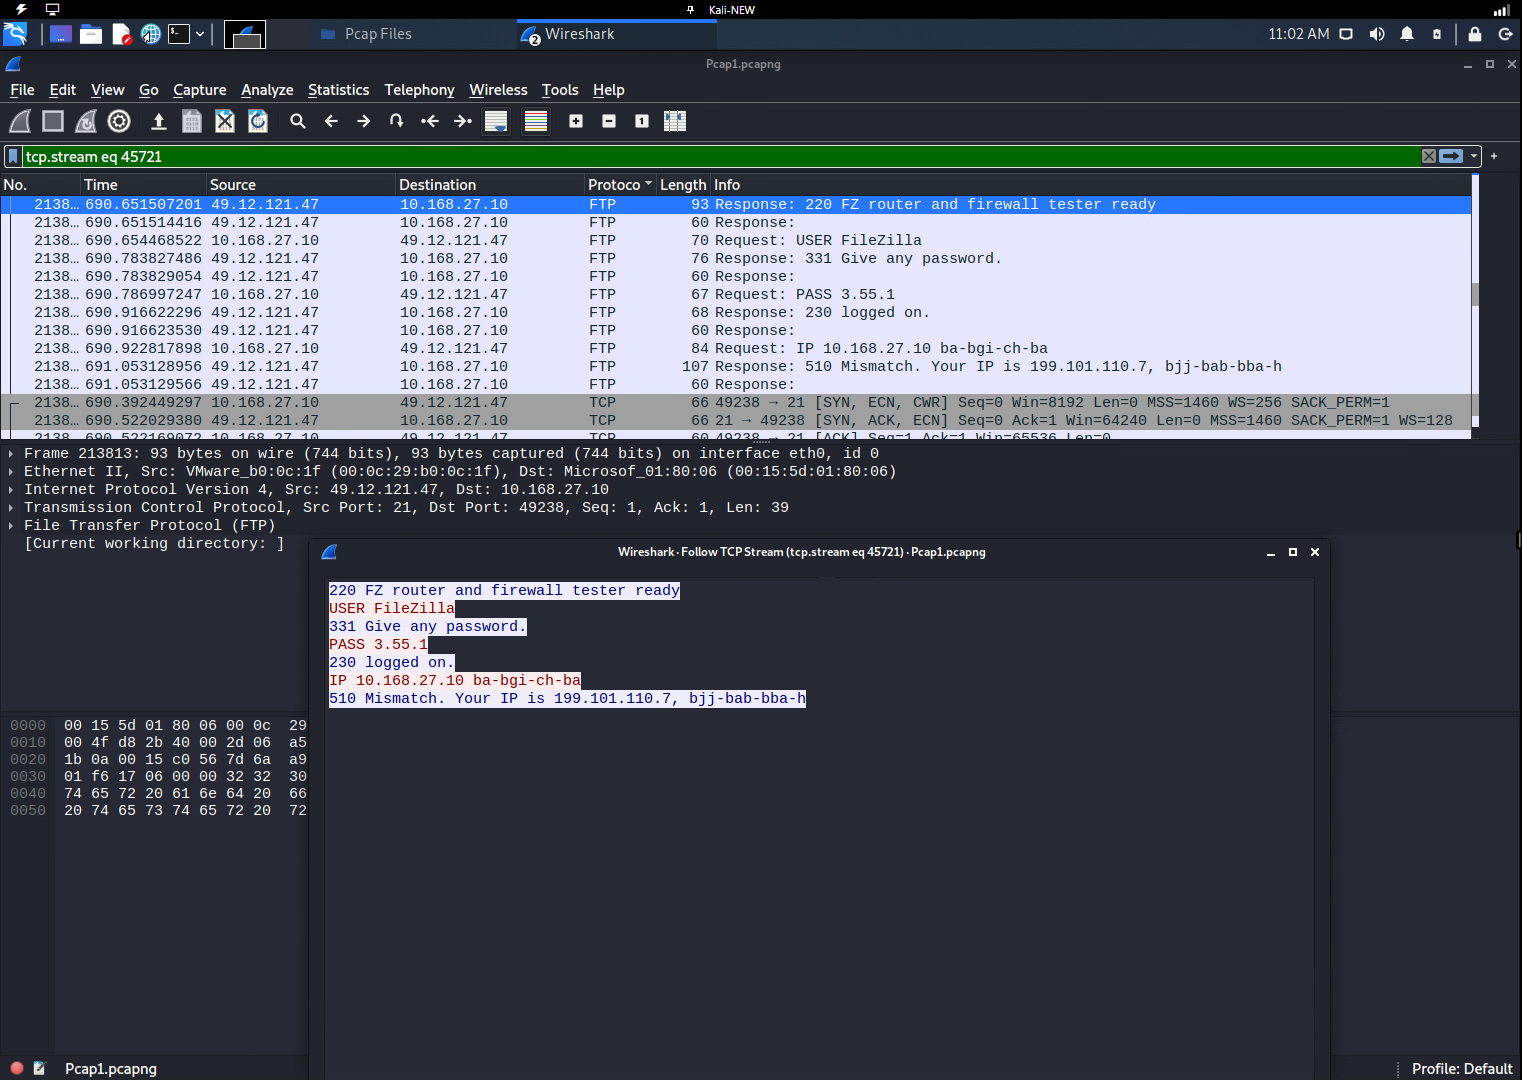Expand the Ethernet II layer
This screenshot has width=1522, height=1080.
11,472
